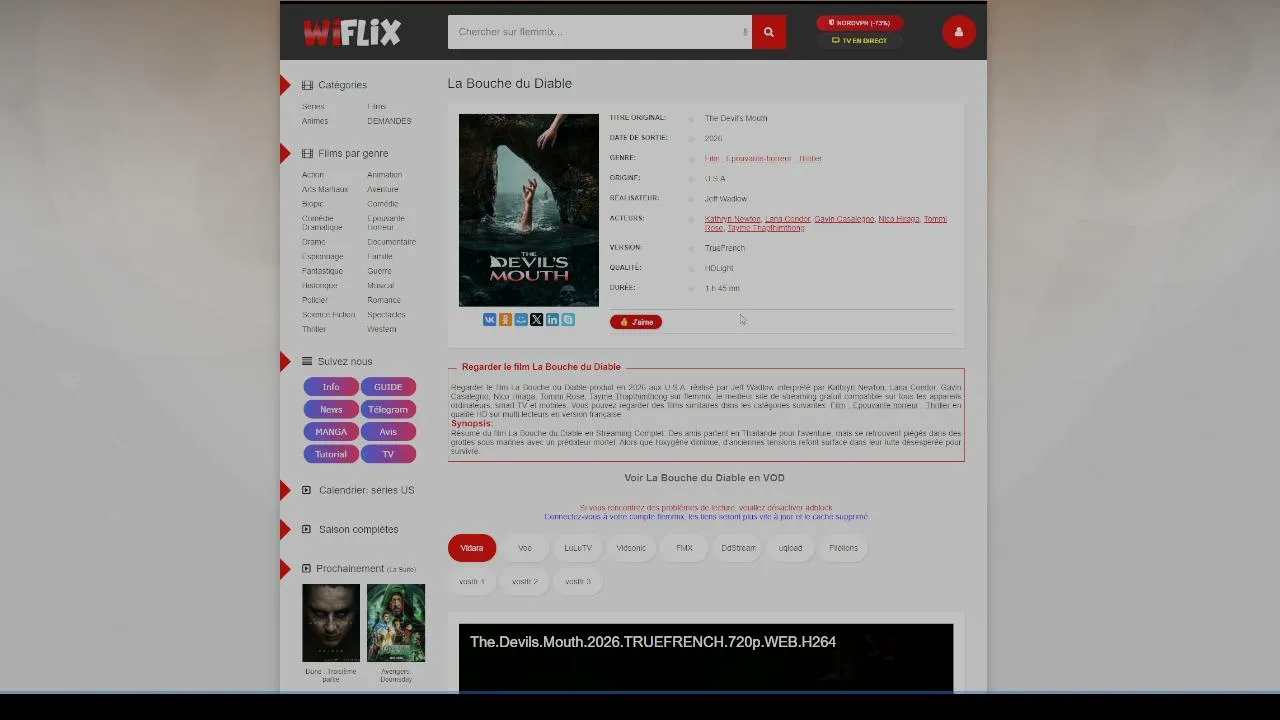Switch to the Vidsonic player
Viewport: 1280px width, 720px height.
click(631, 548)
